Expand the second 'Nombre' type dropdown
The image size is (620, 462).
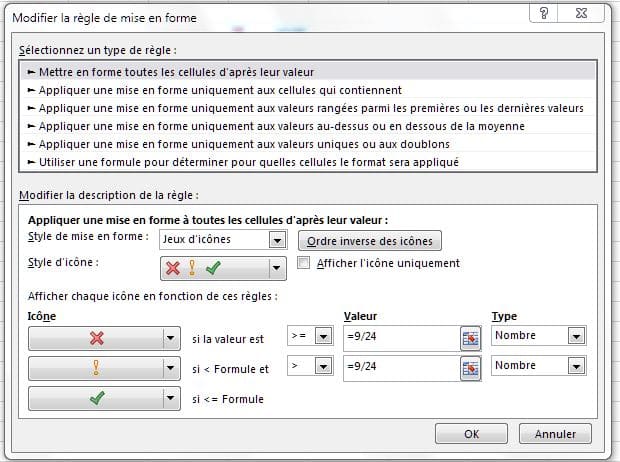[575, 367]
